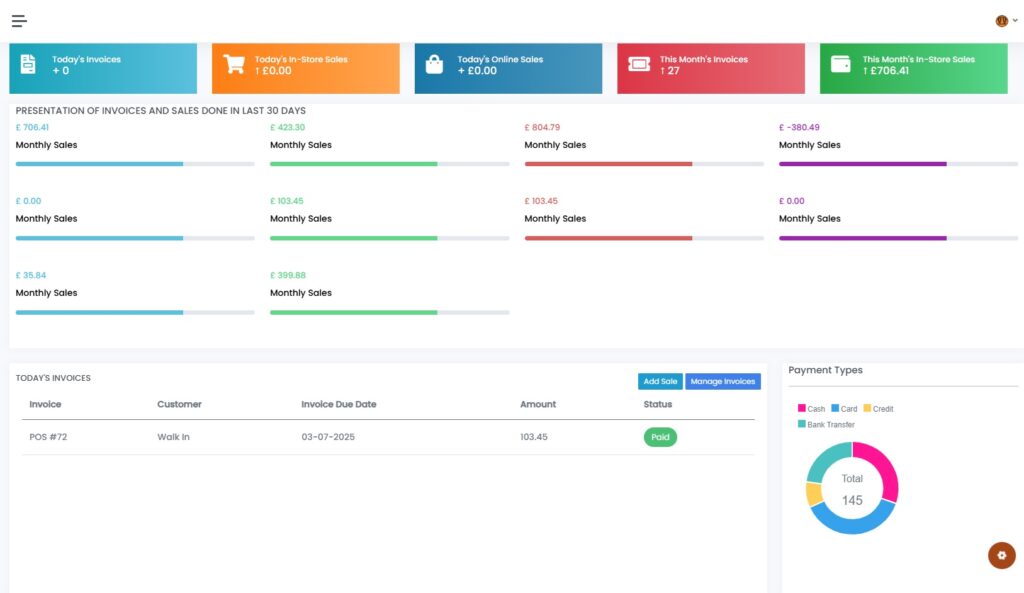Viewport: 1024px width, 593px height.
Task: Toggle the Card legend item in chart
Action: [x=843, y=409]
